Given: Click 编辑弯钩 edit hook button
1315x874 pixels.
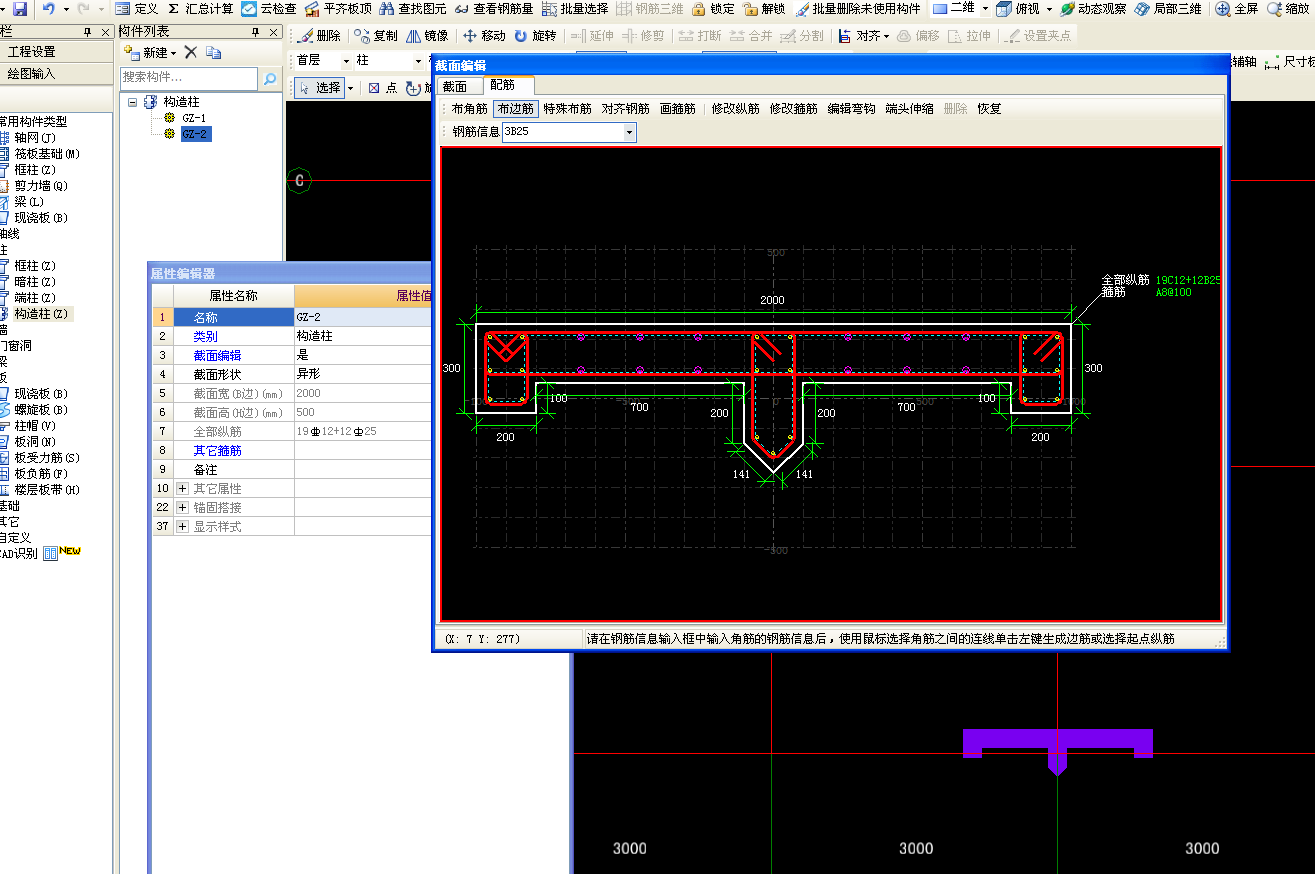Looking at the screenshot, I should [851, 108].
